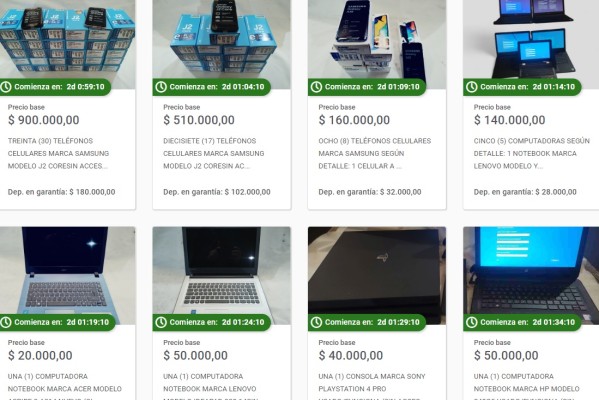The height and width of the screenshot is (400, 599).
Task: Open TREINTA (30) TELÉFONOS listing description
Action: pyautogui.click(x=58, y=154)
